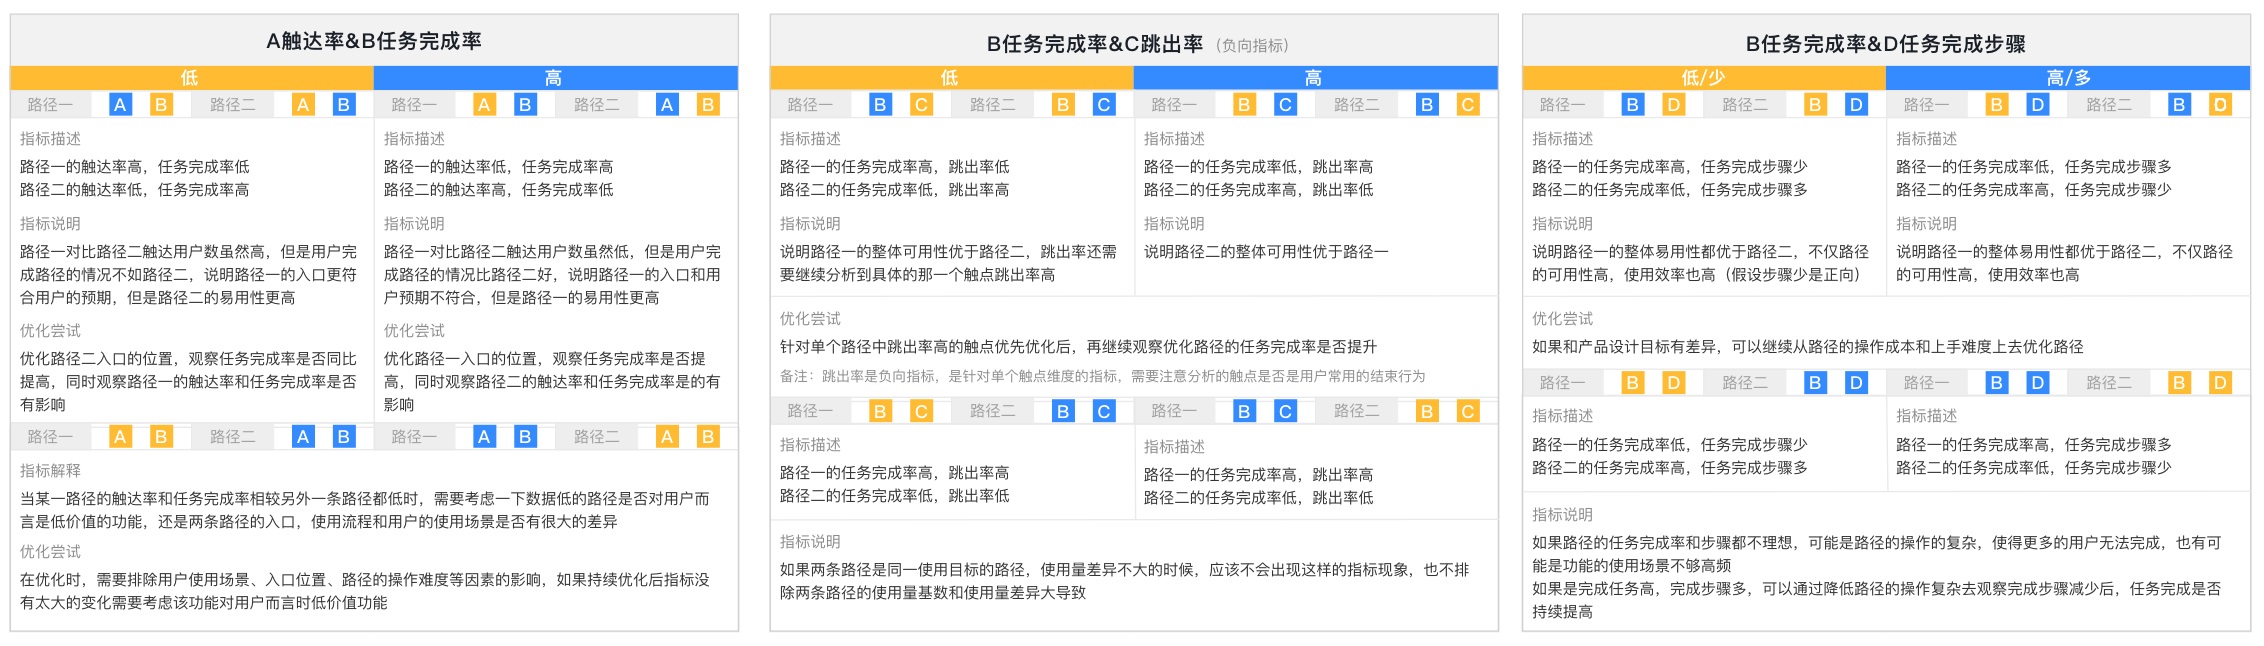This screenshot has height=646, width=2264.
Task: Click blue D badge in top row under 低/少 header
Action: click(x=1856, y=105)
